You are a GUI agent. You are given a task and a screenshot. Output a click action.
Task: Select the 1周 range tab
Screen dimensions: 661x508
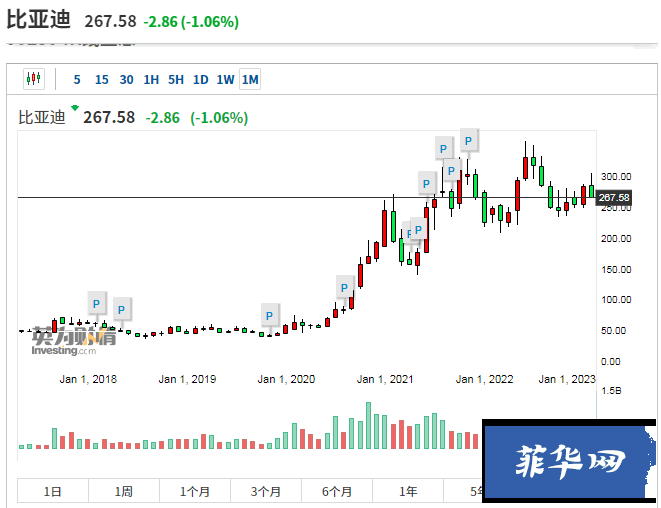pos(124,491)
